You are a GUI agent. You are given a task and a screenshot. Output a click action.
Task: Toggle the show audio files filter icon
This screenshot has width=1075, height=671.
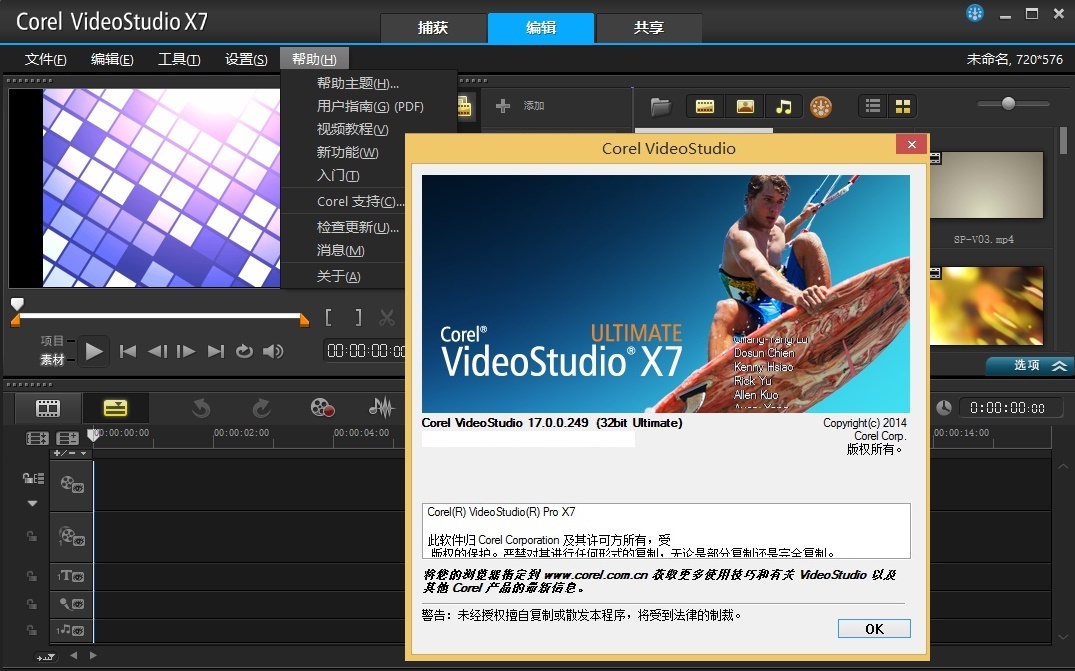pos(783,106)
